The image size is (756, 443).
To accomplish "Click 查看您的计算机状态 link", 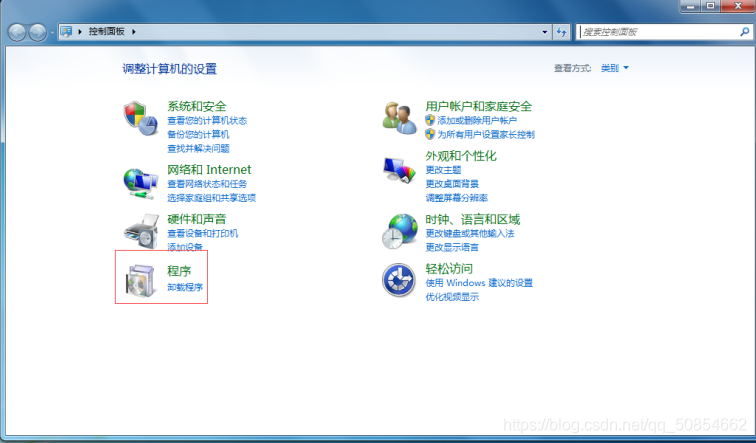I will [207, 121].
